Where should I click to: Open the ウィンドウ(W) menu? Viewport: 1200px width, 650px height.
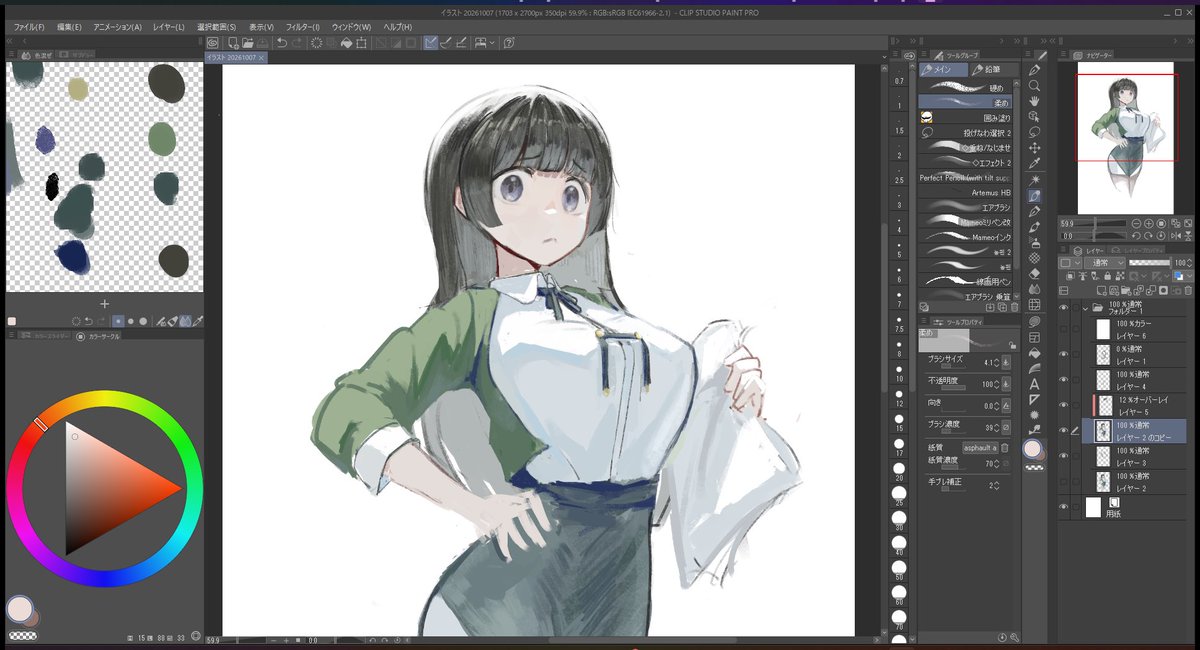350,27
